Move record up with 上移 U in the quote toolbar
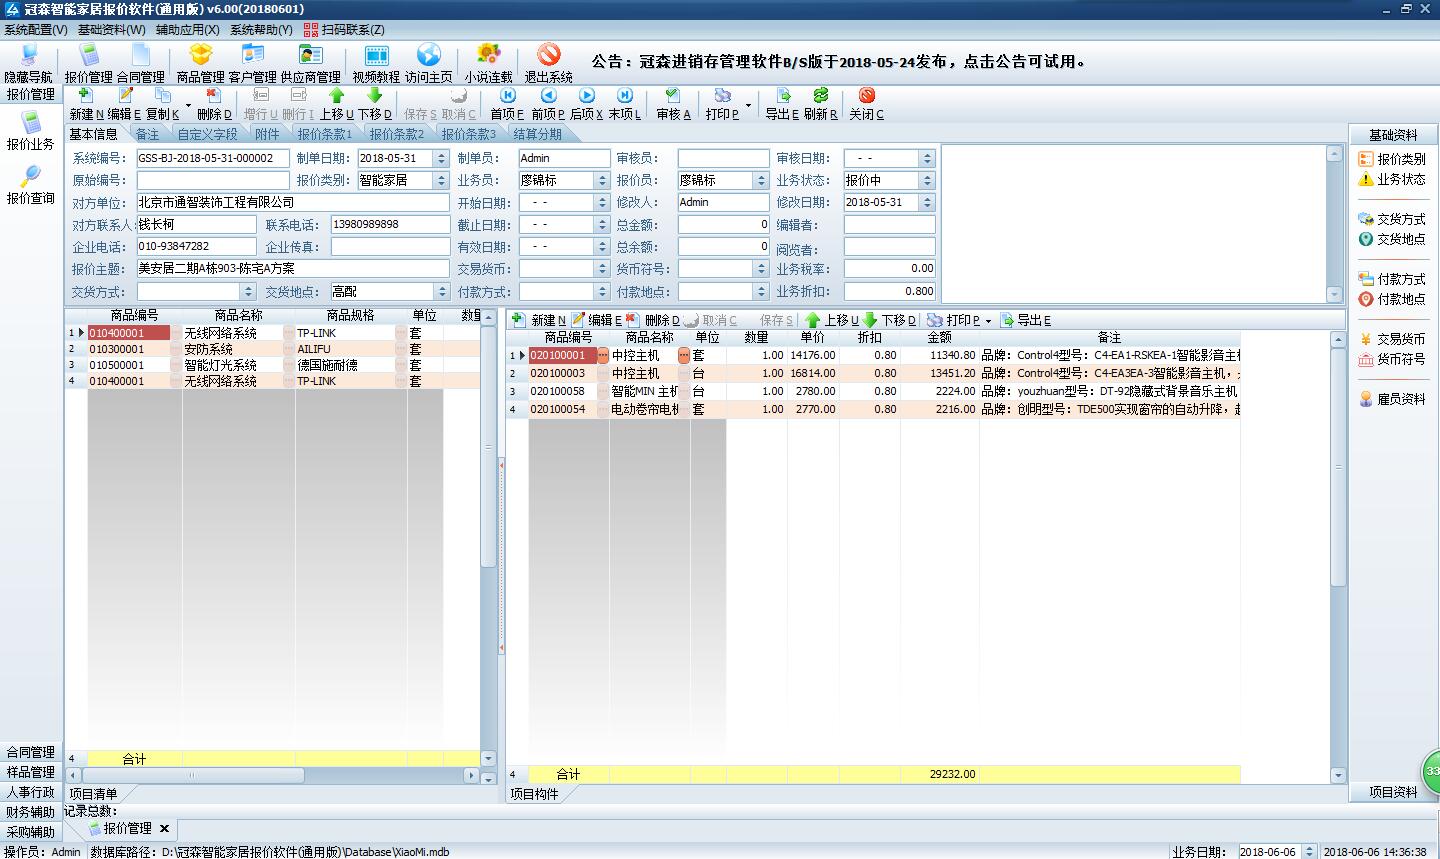 (337, 104)
